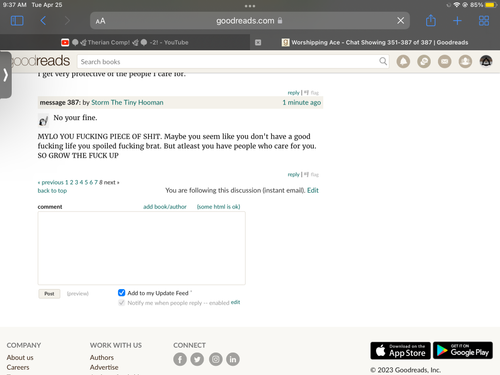Edit reply notification settings

pyautogui.click(x=235, y=302)
